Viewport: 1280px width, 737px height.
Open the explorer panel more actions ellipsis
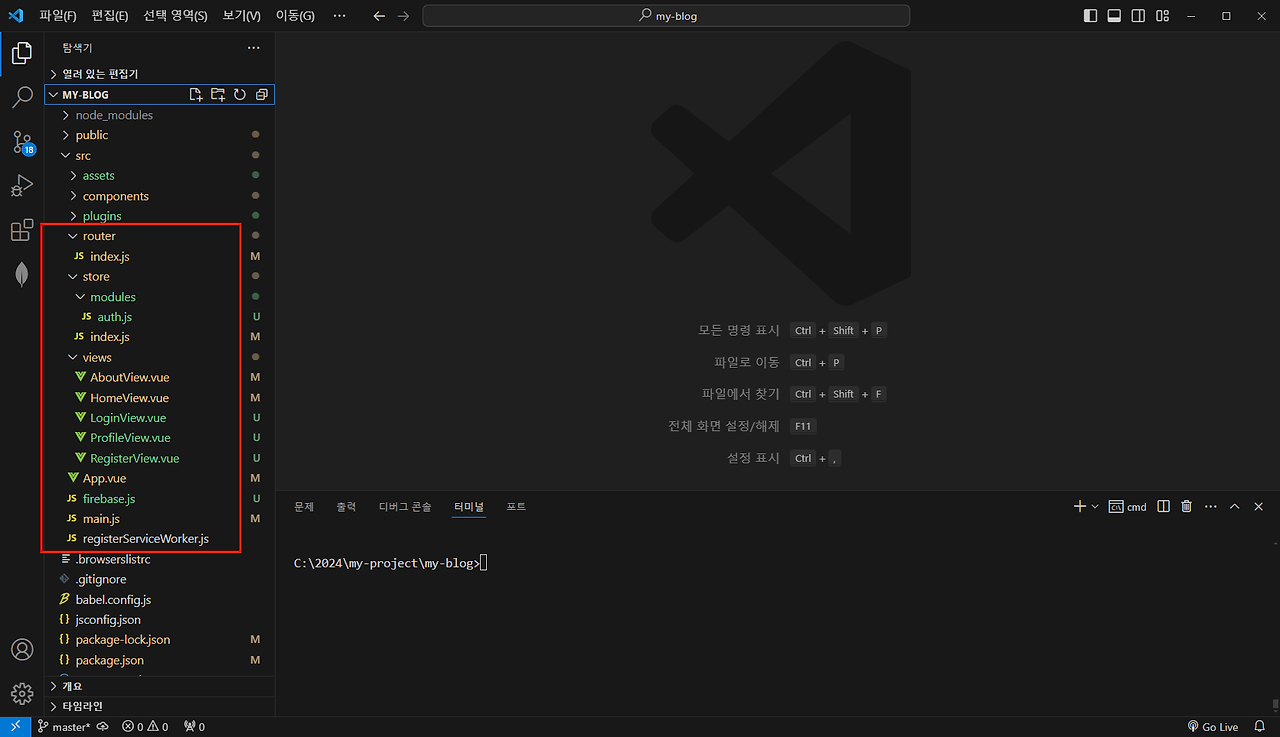click(x=254, y=47)
